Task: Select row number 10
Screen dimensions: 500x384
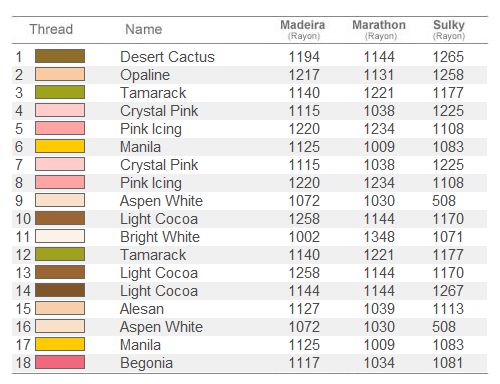Action: pyautogui.click(x=23, y=219)
